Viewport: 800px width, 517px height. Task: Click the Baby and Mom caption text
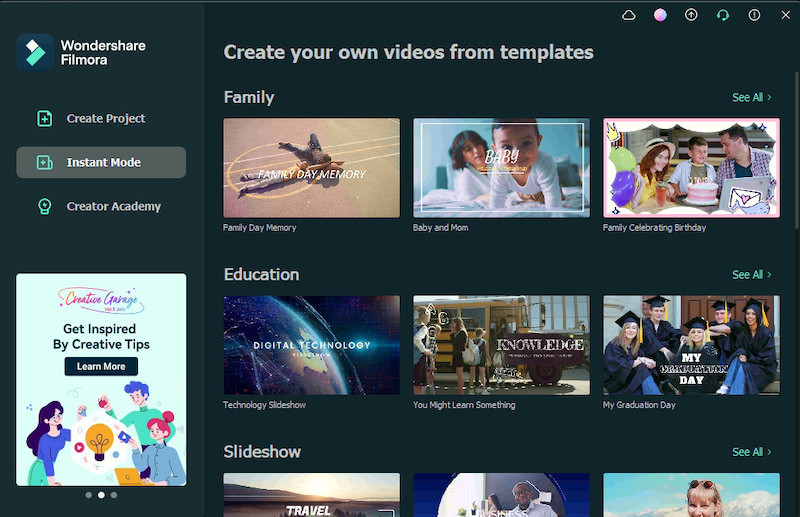click(440, 228)
